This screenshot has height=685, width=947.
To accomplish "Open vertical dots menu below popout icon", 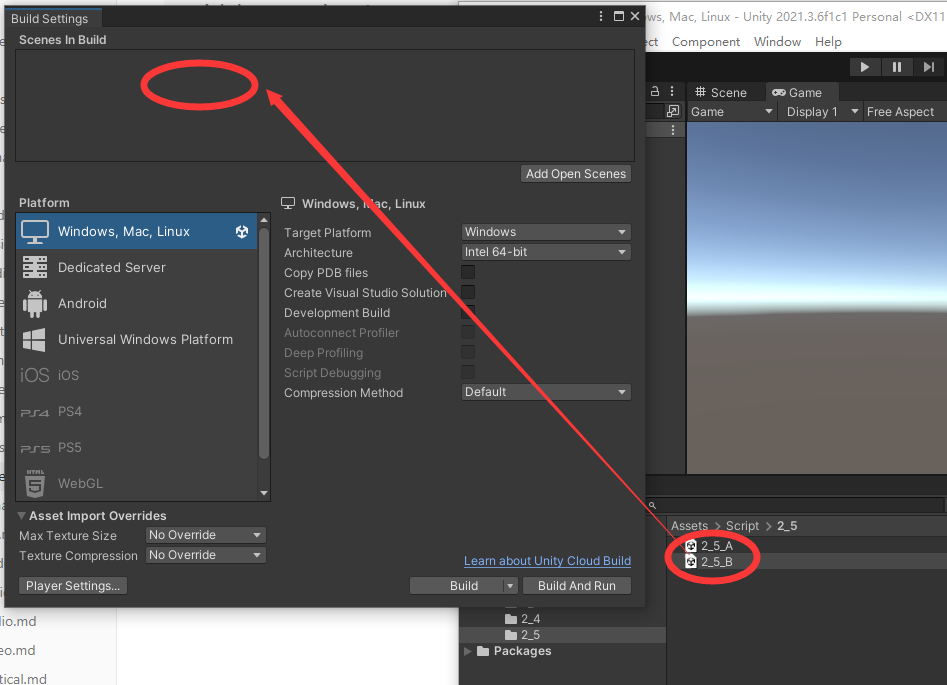I will (673, 130).
